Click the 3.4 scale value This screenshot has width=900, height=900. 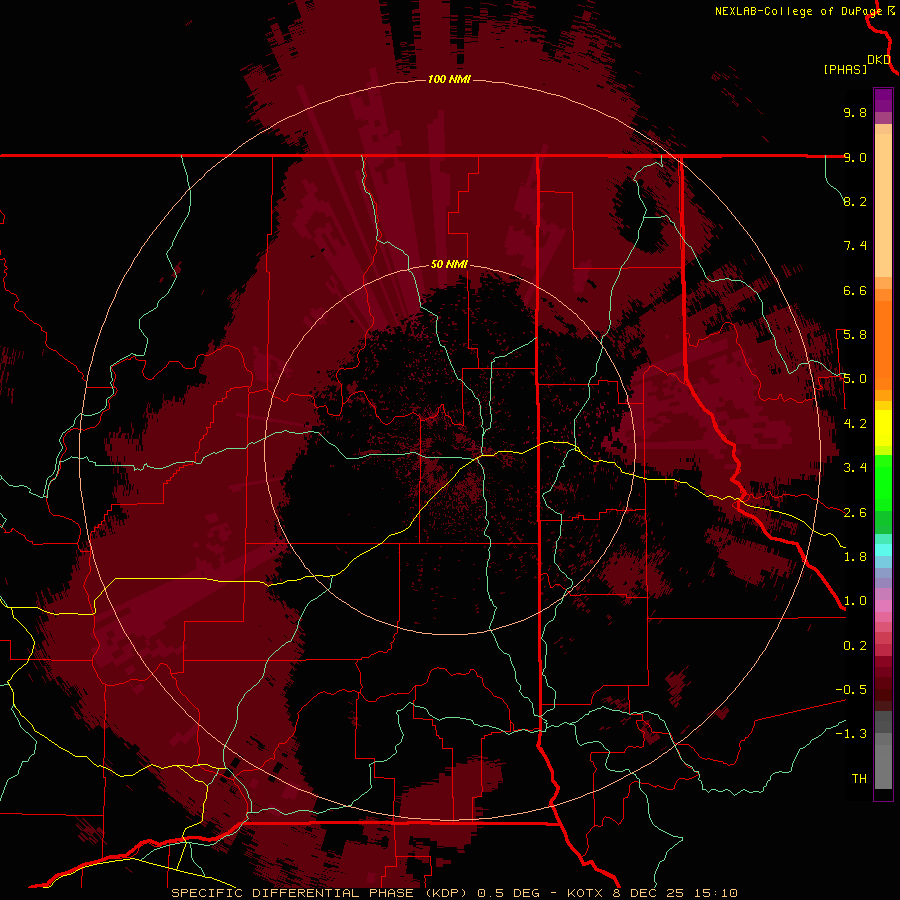point(855,468)
